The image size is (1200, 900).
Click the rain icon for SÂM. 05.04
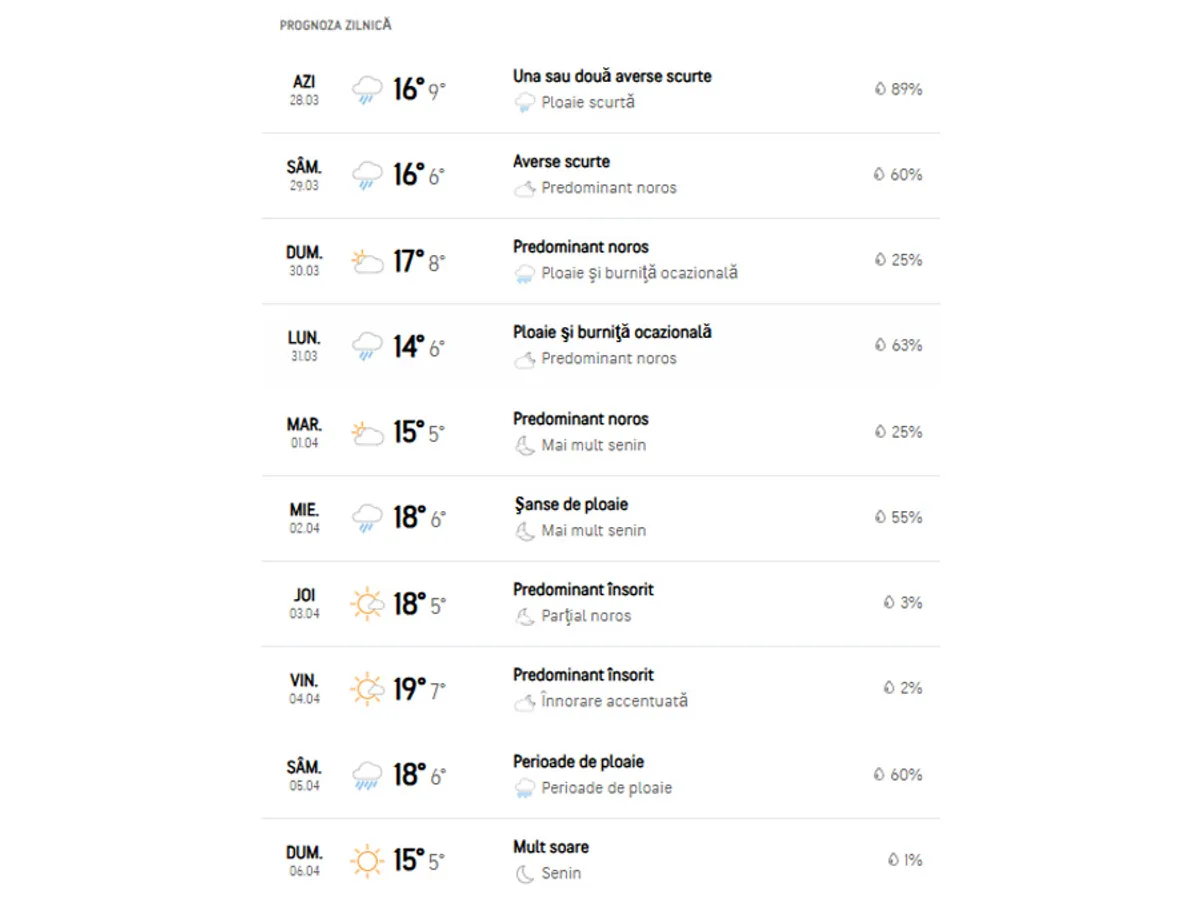coord(367,775)
